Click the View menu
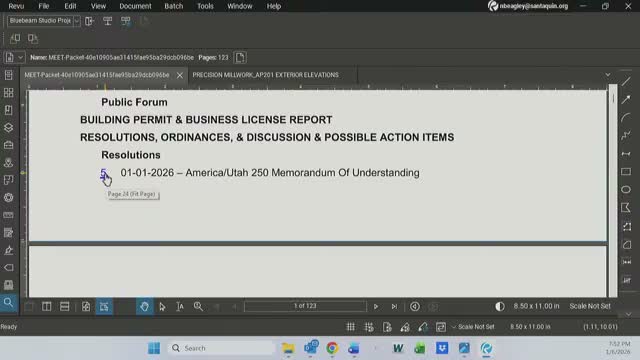The height and width of the screenshot is (360, 640). pyautogui.click(x=98, y=6)
